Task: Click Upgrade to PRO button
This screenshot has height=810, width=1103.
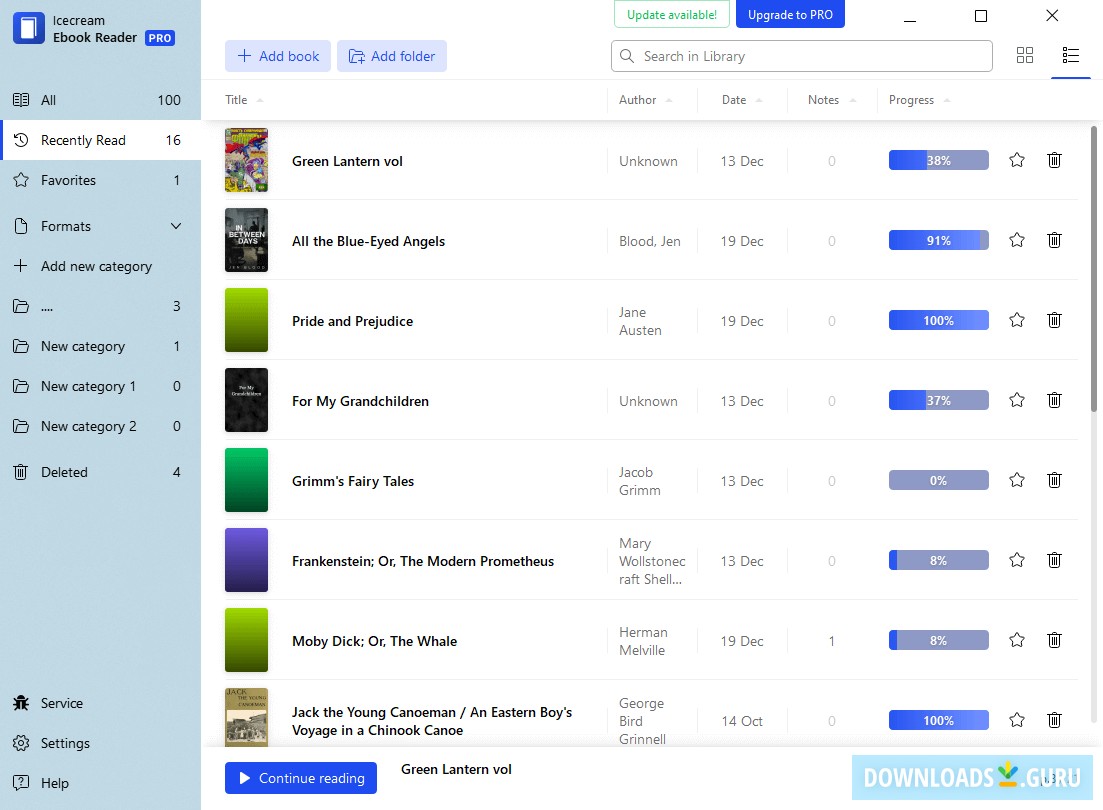Action: click(790, 14)
